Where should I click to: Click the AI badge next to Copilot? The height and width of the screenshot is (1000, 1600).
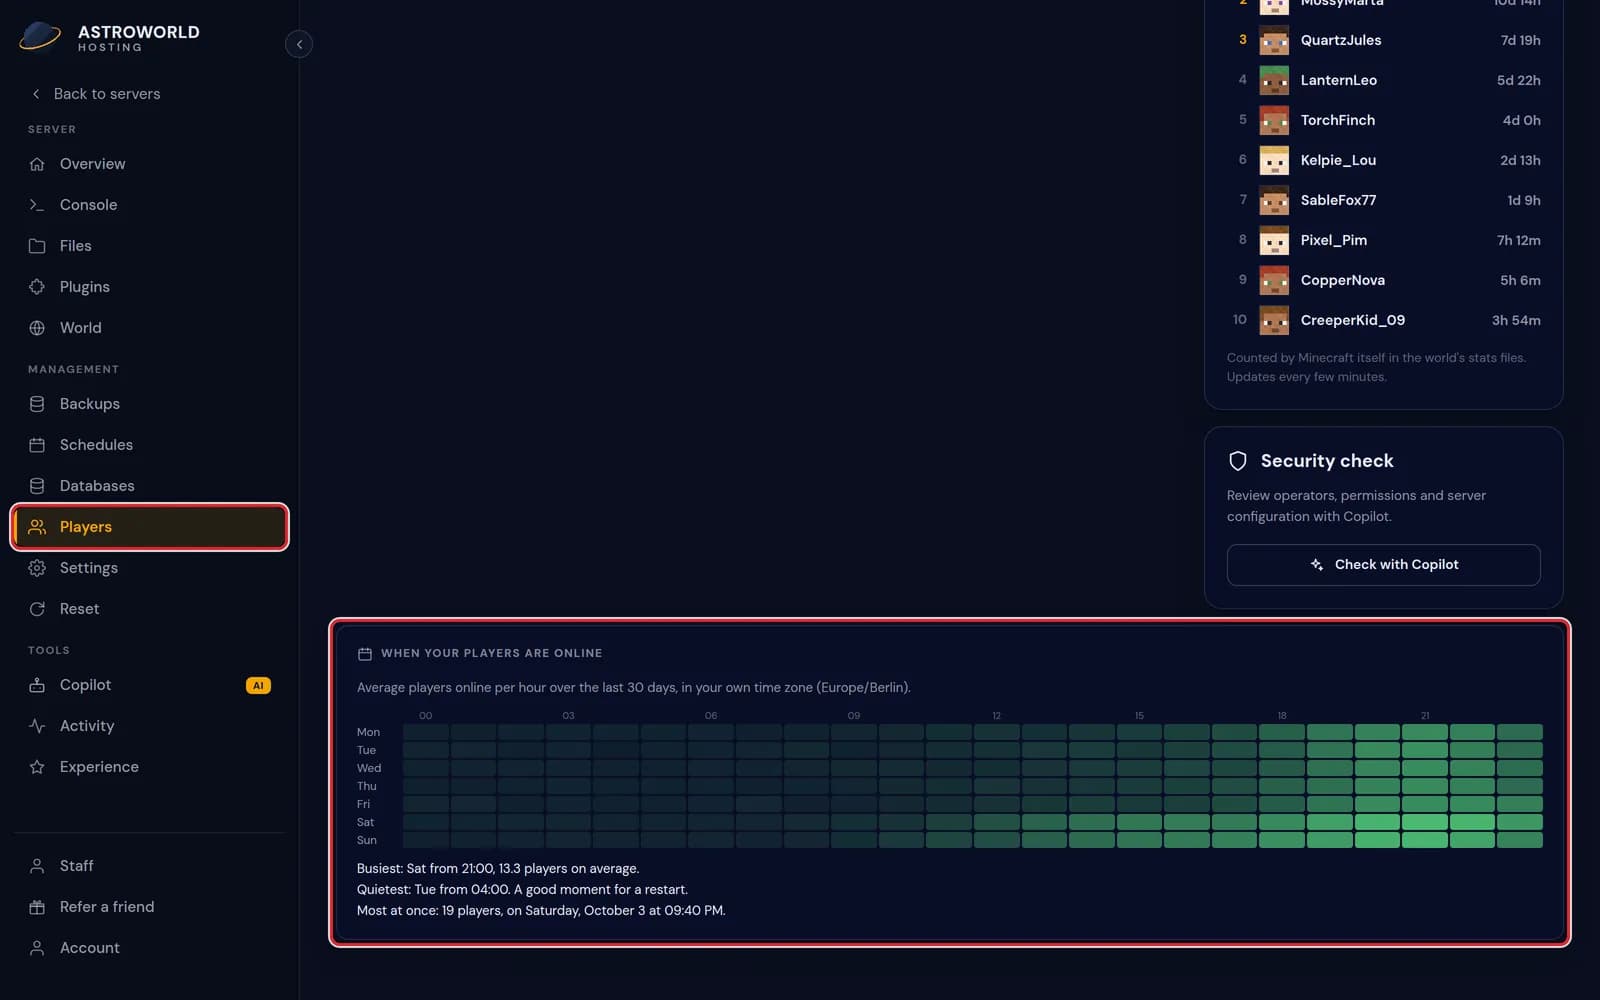(x=258, y=685)
